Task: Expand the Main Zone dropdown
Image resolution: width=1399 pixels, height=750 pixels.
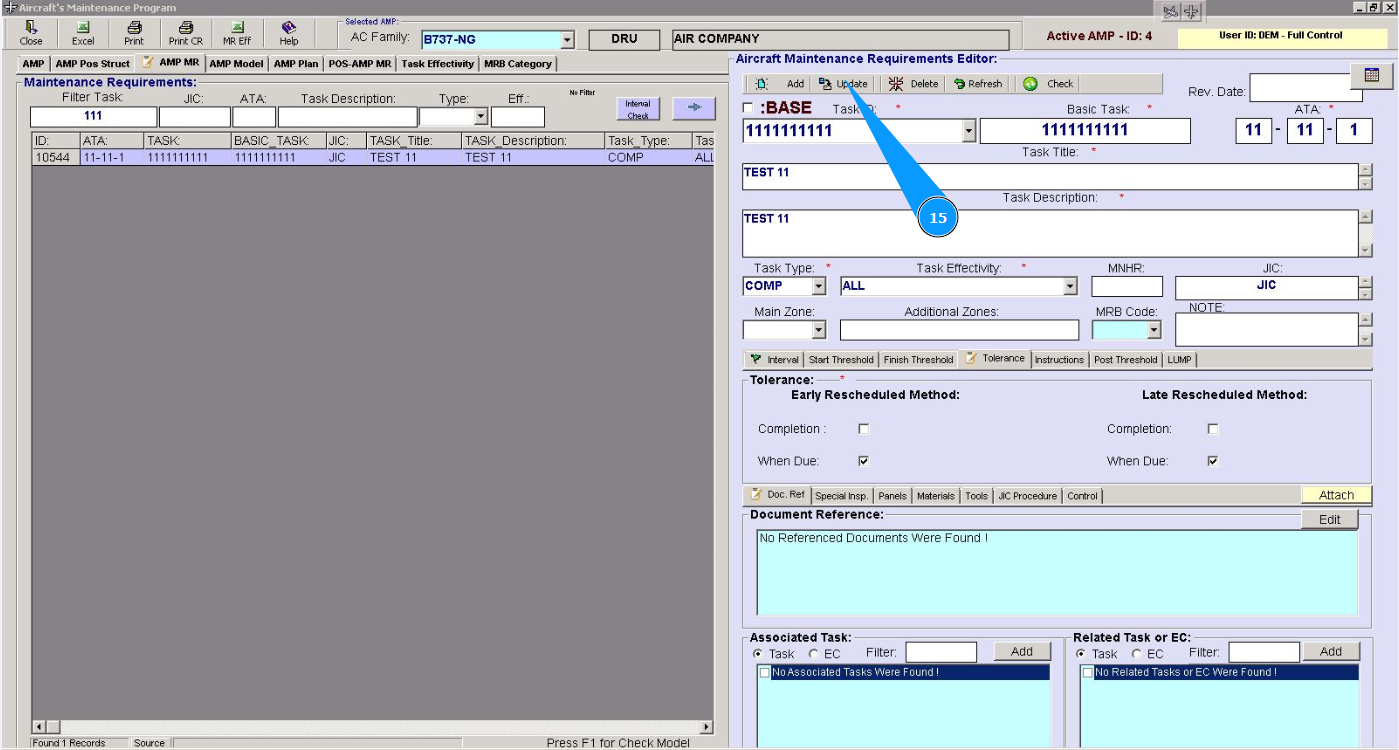Action: click(819, 330)
